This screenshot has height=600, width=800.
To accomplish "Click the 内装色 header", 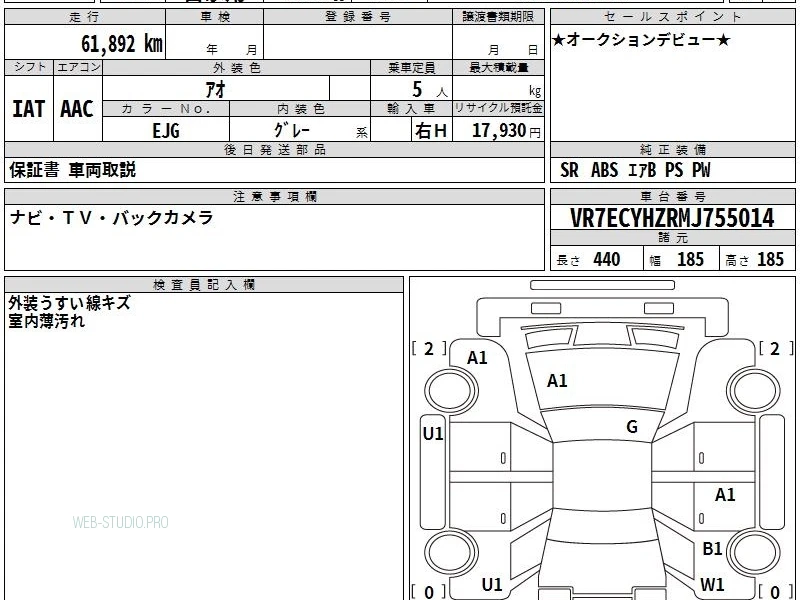I will click(300, 109).
